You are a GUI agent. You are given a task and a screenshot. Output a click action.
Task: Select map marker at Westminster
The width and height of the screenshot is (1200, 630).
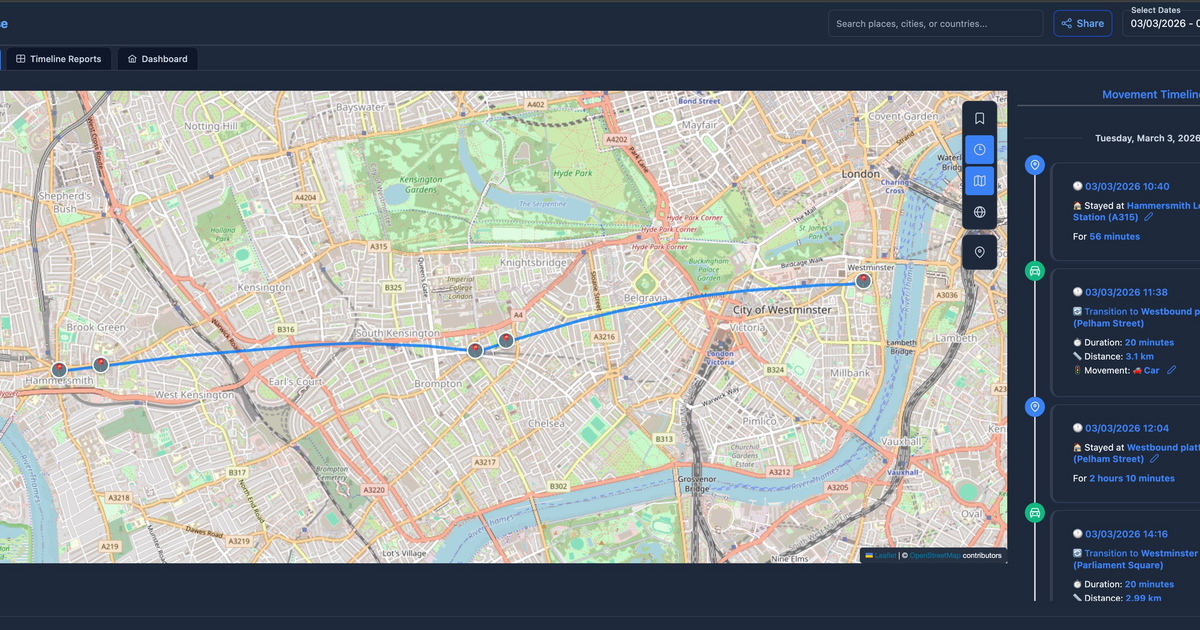(863, 282)
